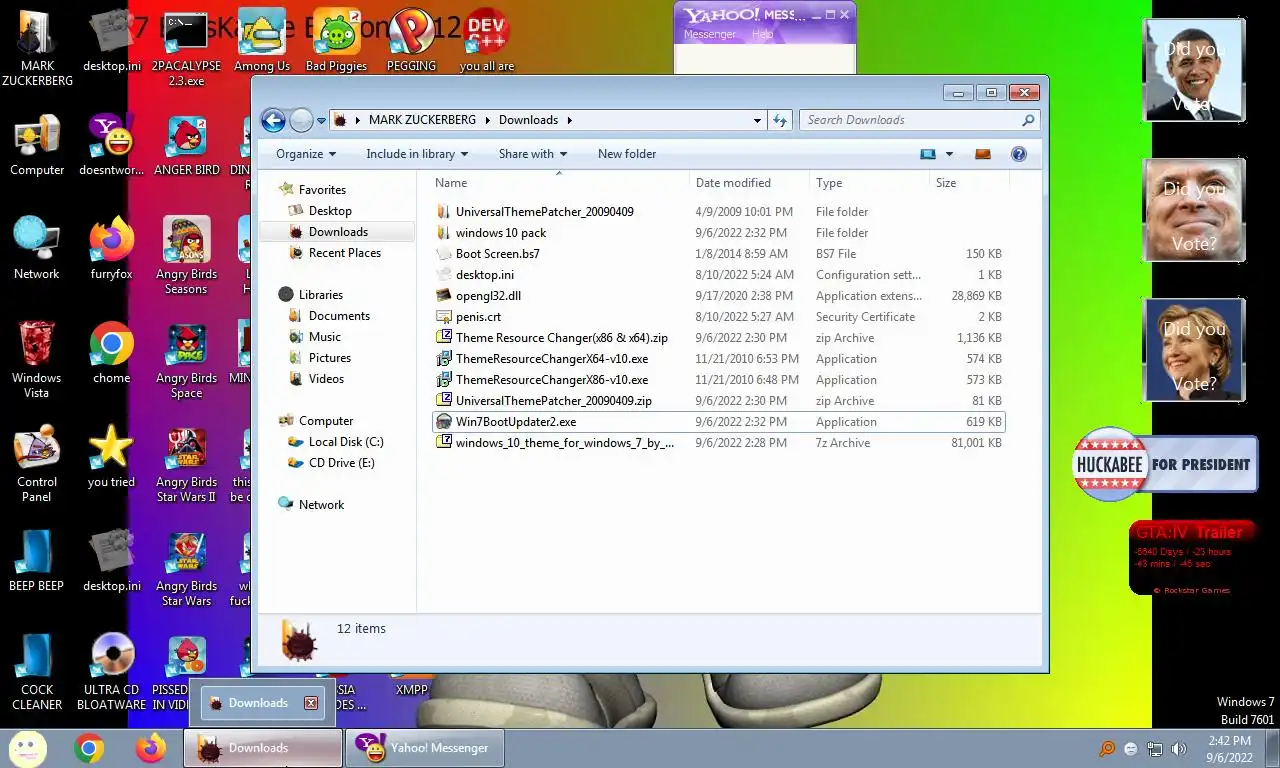
Task: Open the chome Chrome desktop icon
Action: (x=111, y=354)
